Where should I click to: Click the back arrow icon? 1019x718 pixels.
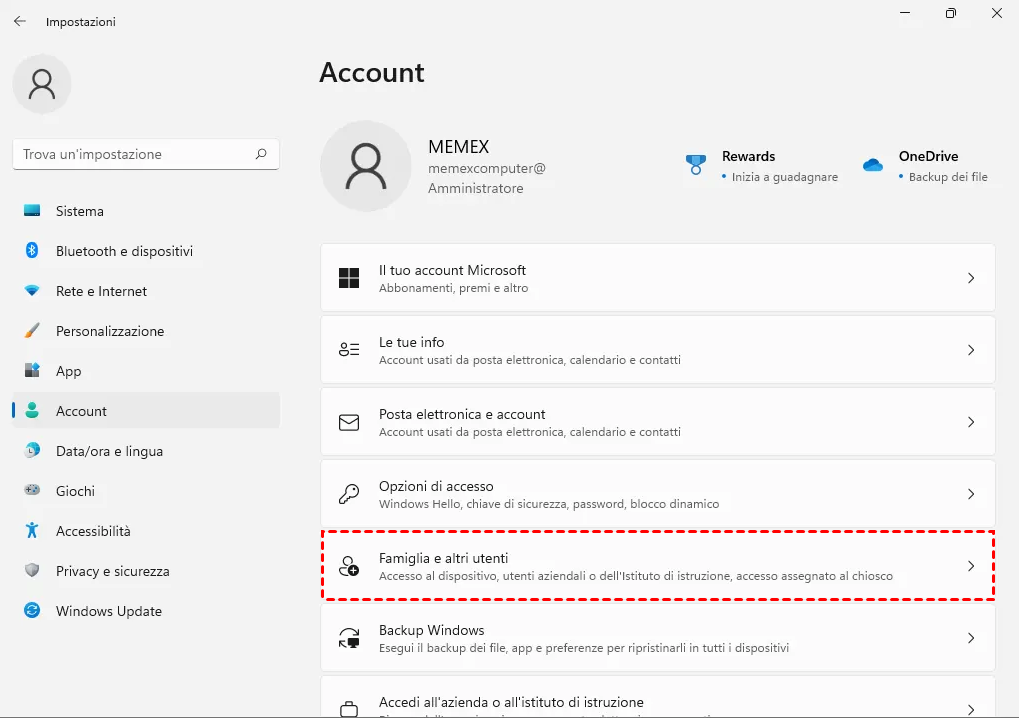pyautogui.click(x=20, y=21)
